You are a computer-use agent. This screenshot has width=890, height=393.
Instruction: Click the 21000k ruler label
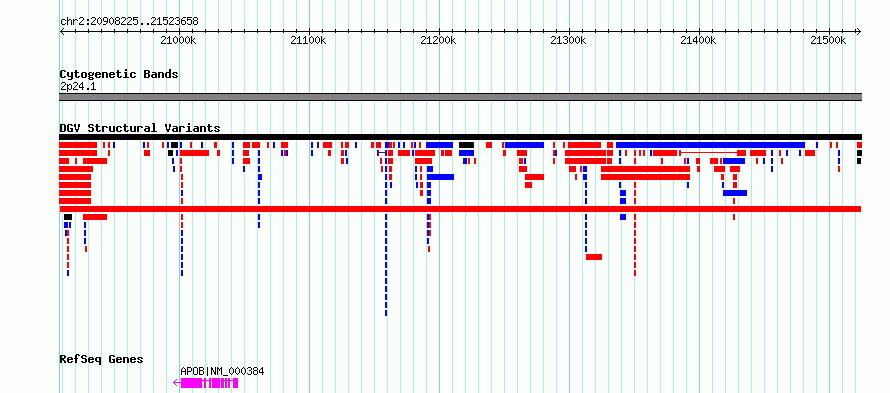tap(178, 40)
